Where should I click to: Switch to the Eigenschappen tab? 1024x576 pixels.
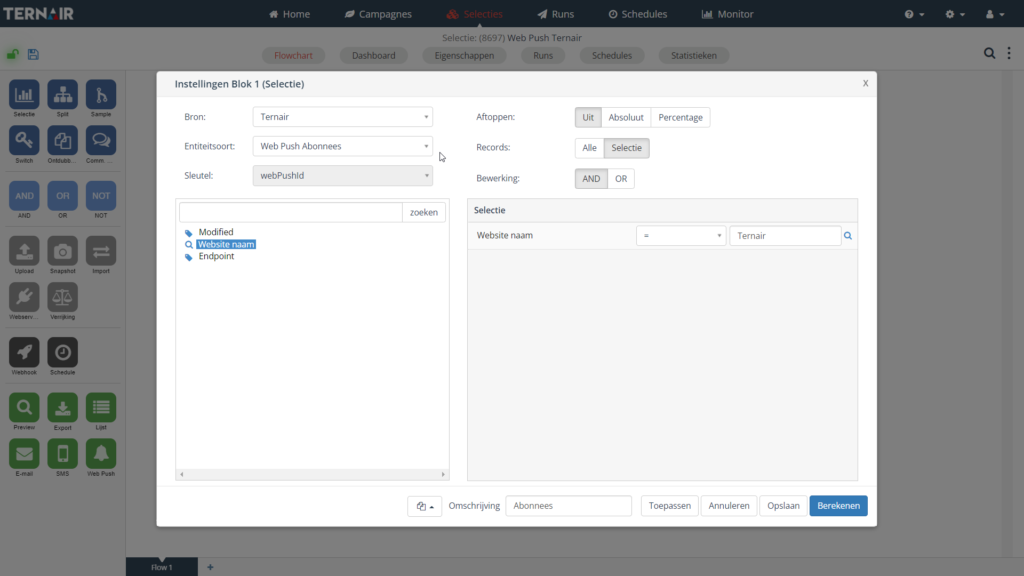464,56
